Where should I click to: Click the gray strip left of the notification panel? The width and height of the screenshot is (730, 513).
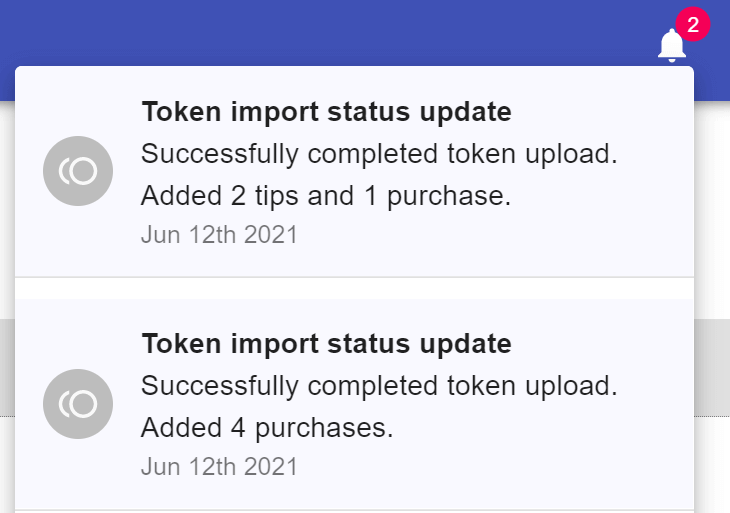point(7,365)
